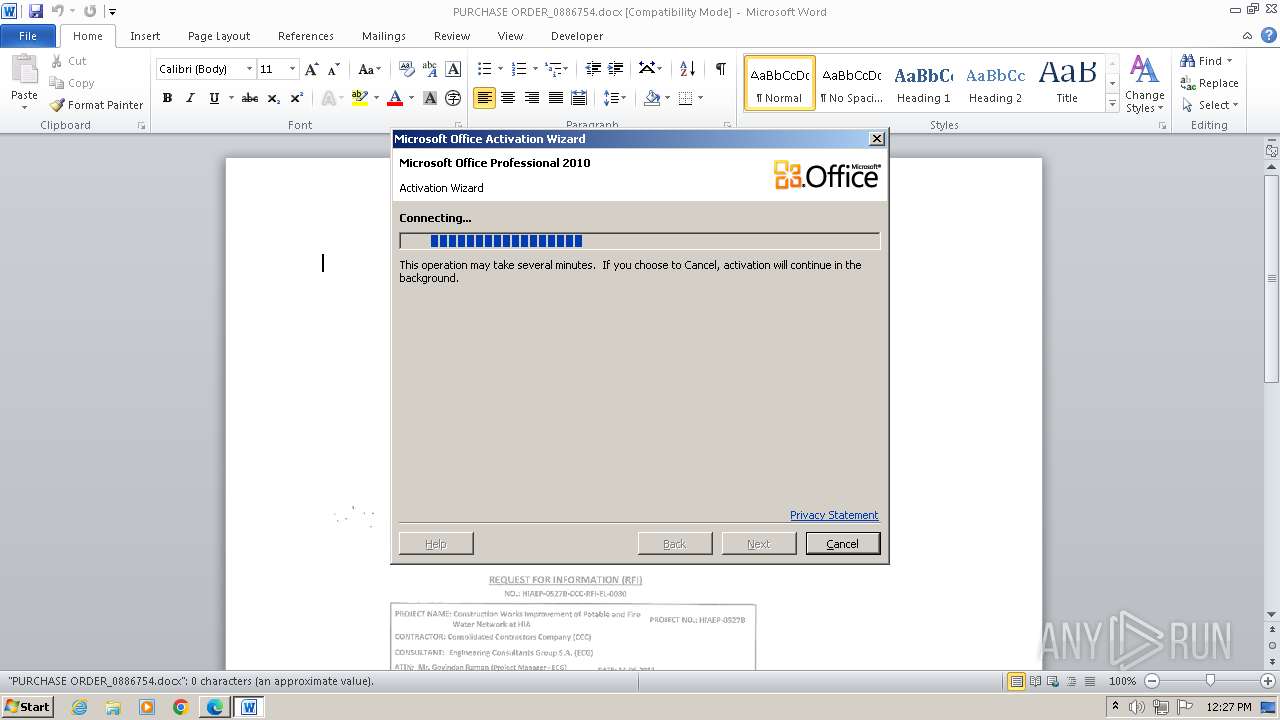Click the Justify alignment icon
This screenshot has height=720, width=1280.
pyautogui.click(x=555, y=98)
